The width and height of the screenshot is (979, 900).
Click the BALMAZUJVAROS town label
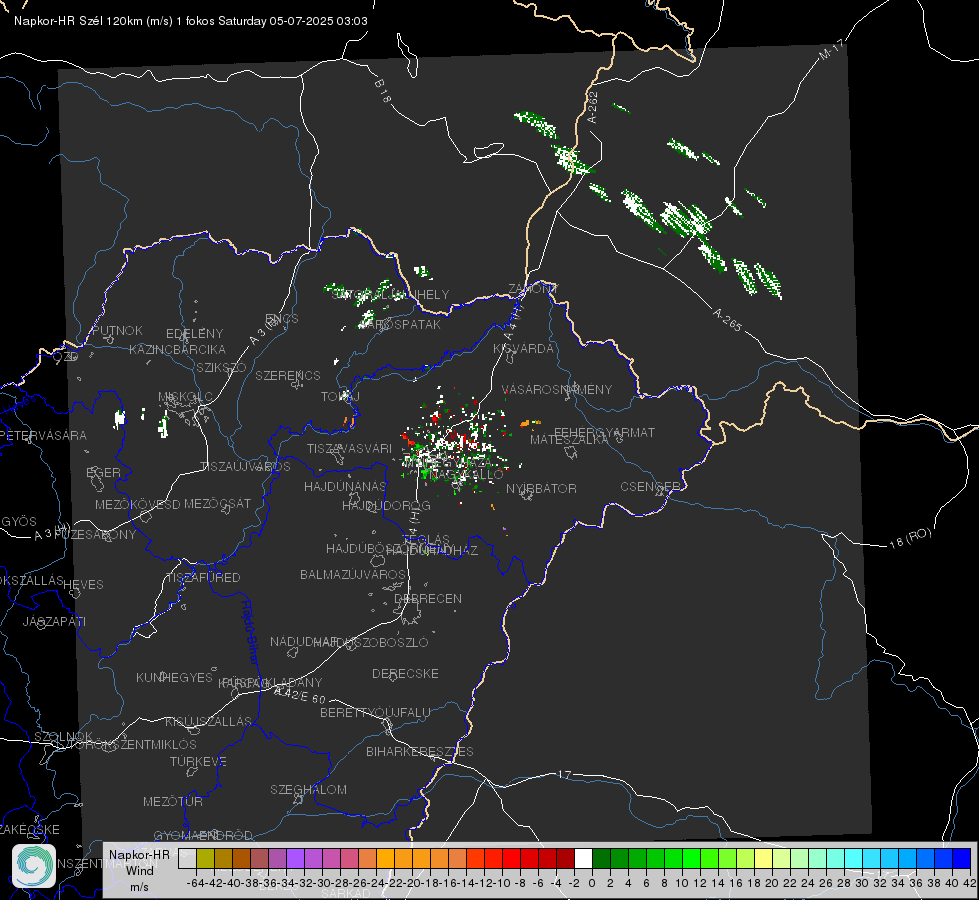(x=353, y=574)
